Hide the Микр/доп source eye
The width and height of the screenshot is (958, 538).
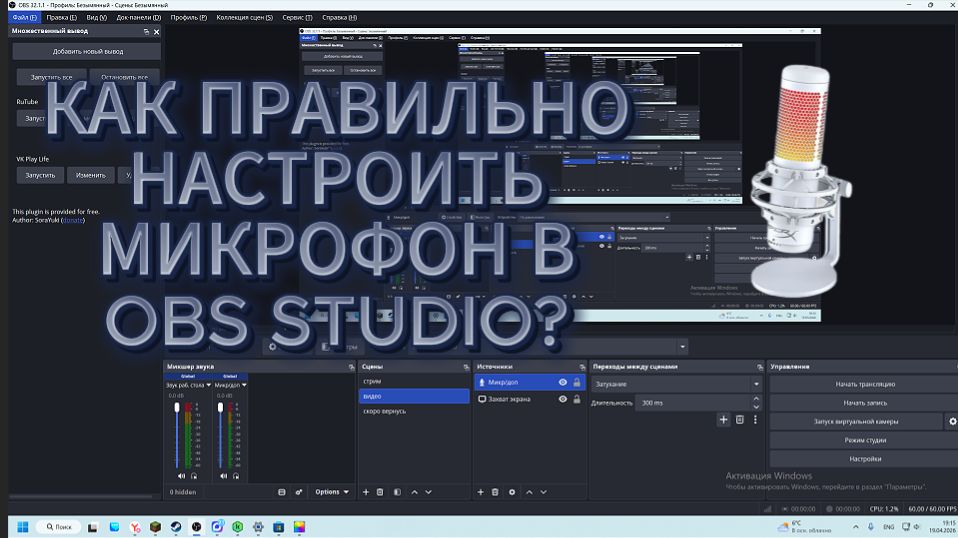pos(563,382)
